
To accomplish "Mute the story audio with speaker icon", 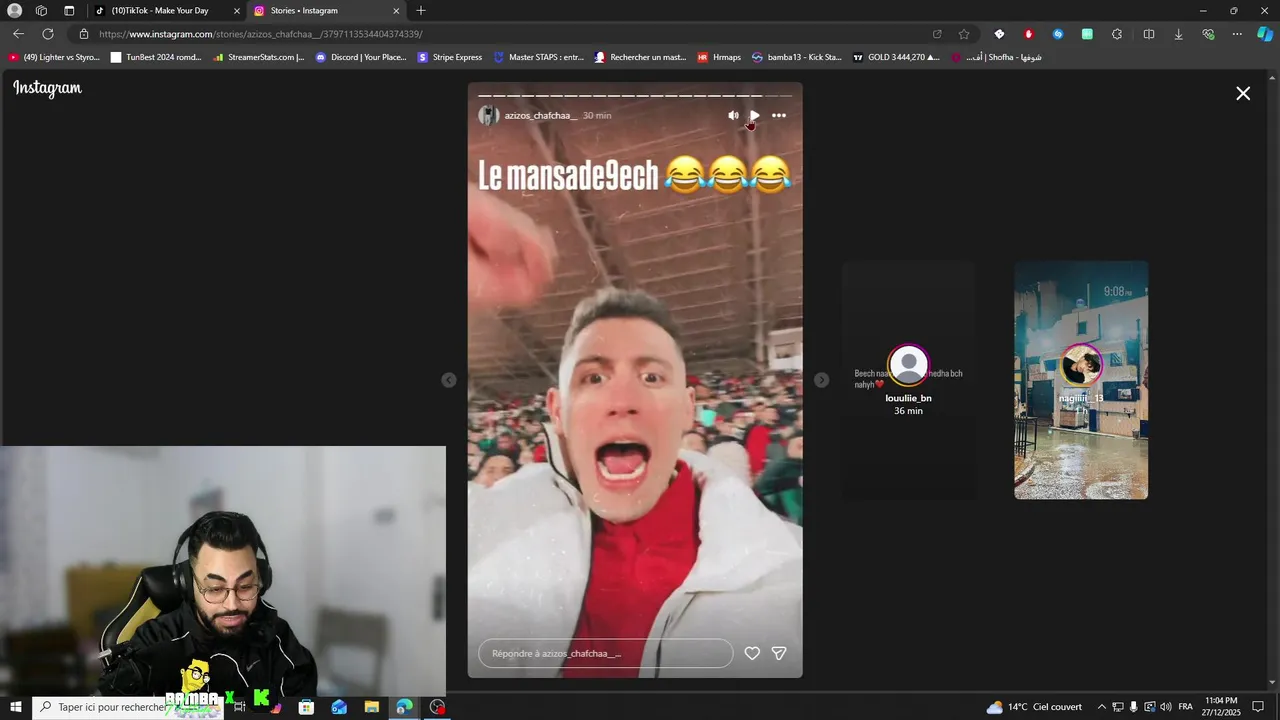I will coord(733,115).
